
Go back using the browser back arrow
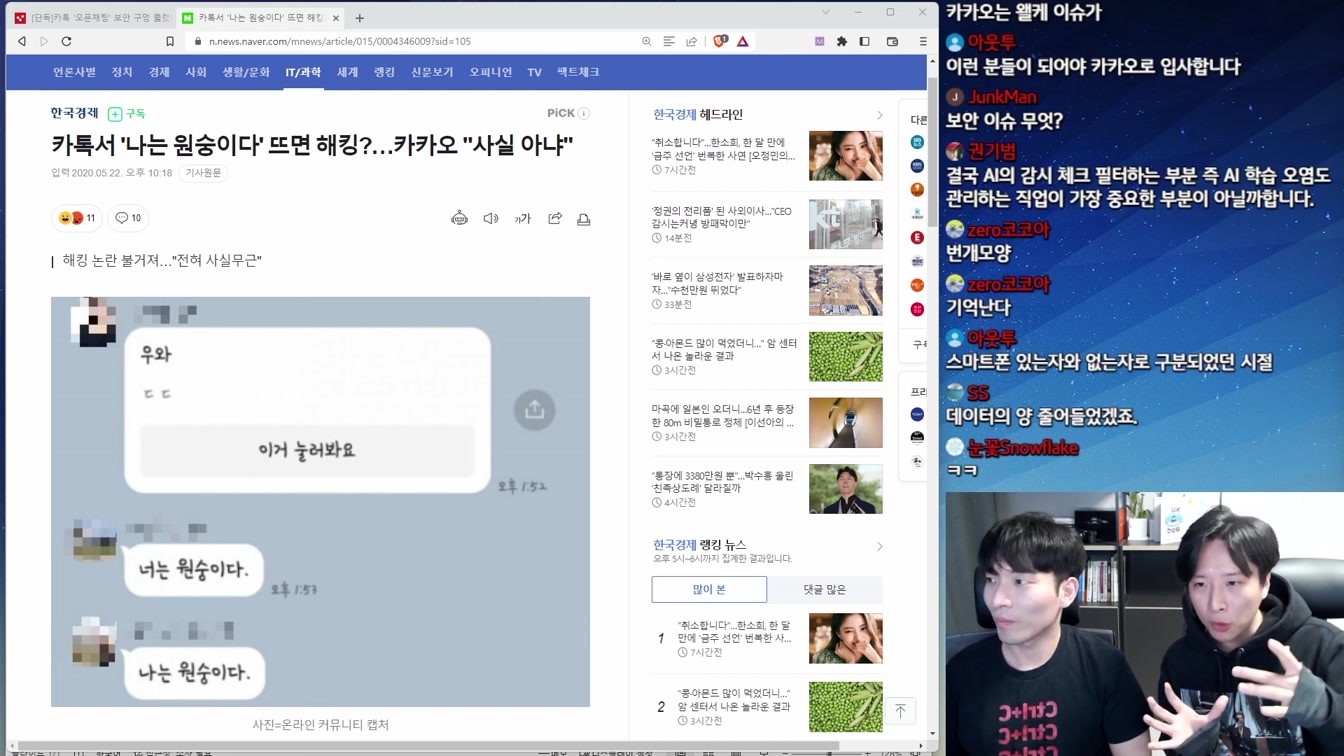click(22, 42)
